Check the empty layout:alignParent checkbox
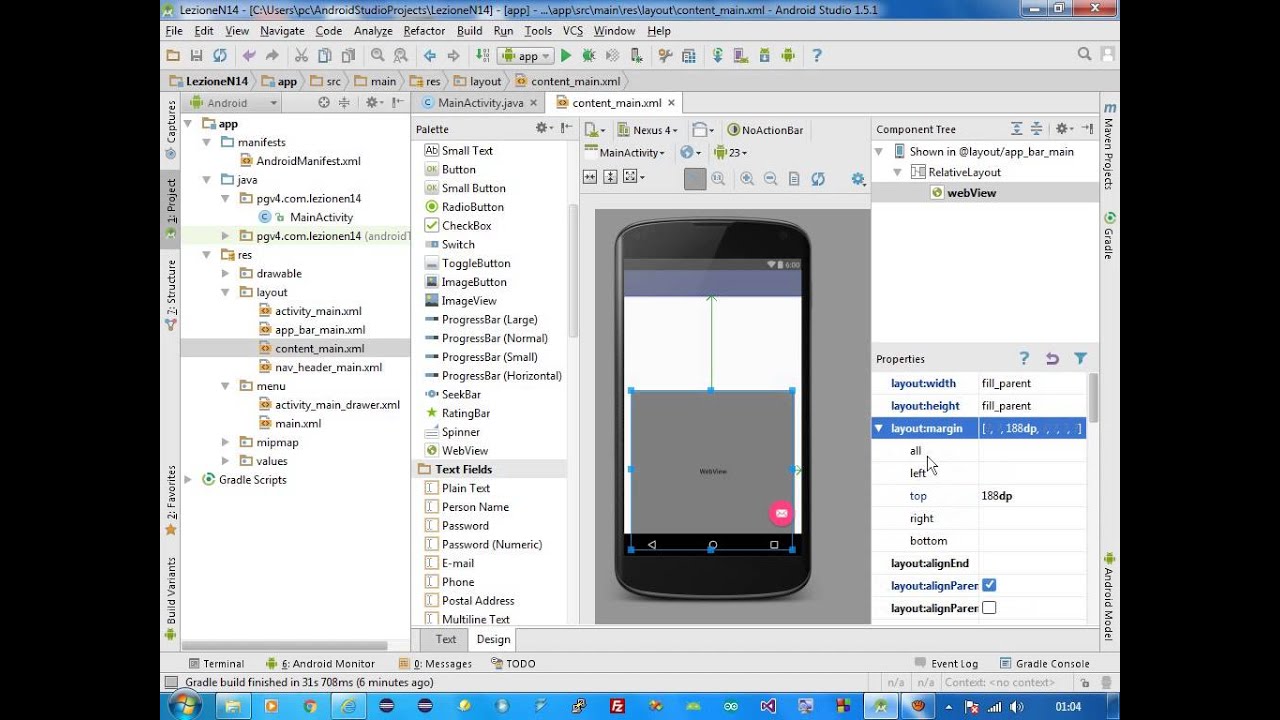 989,608
